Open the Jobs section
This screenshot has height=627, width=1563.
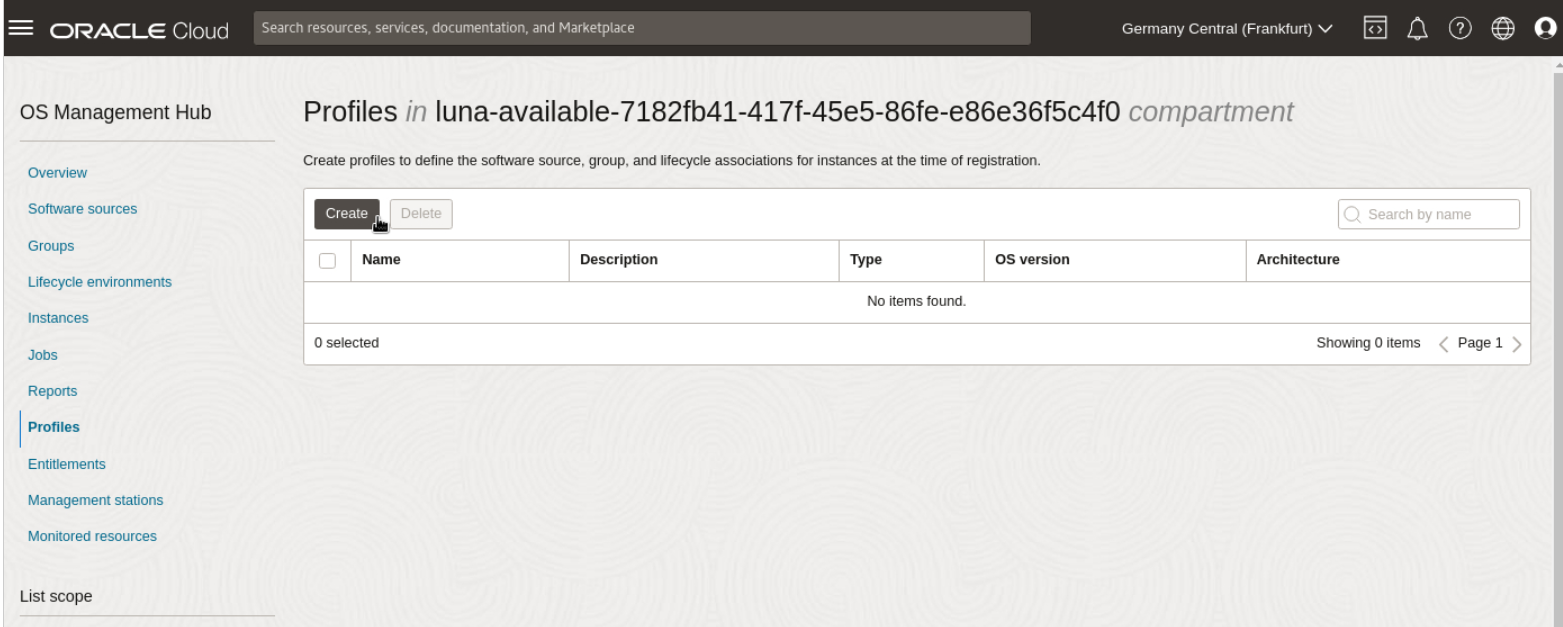point(42,354)
